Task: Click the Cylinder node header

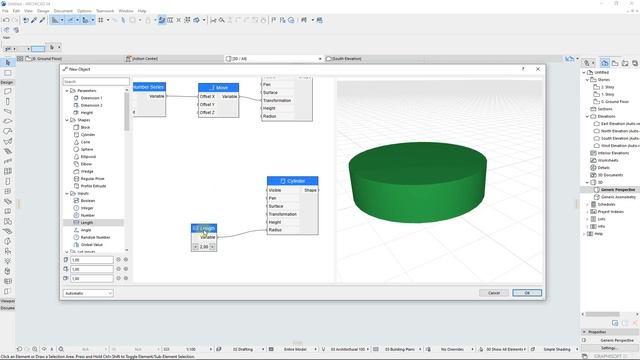Action: 292,181
